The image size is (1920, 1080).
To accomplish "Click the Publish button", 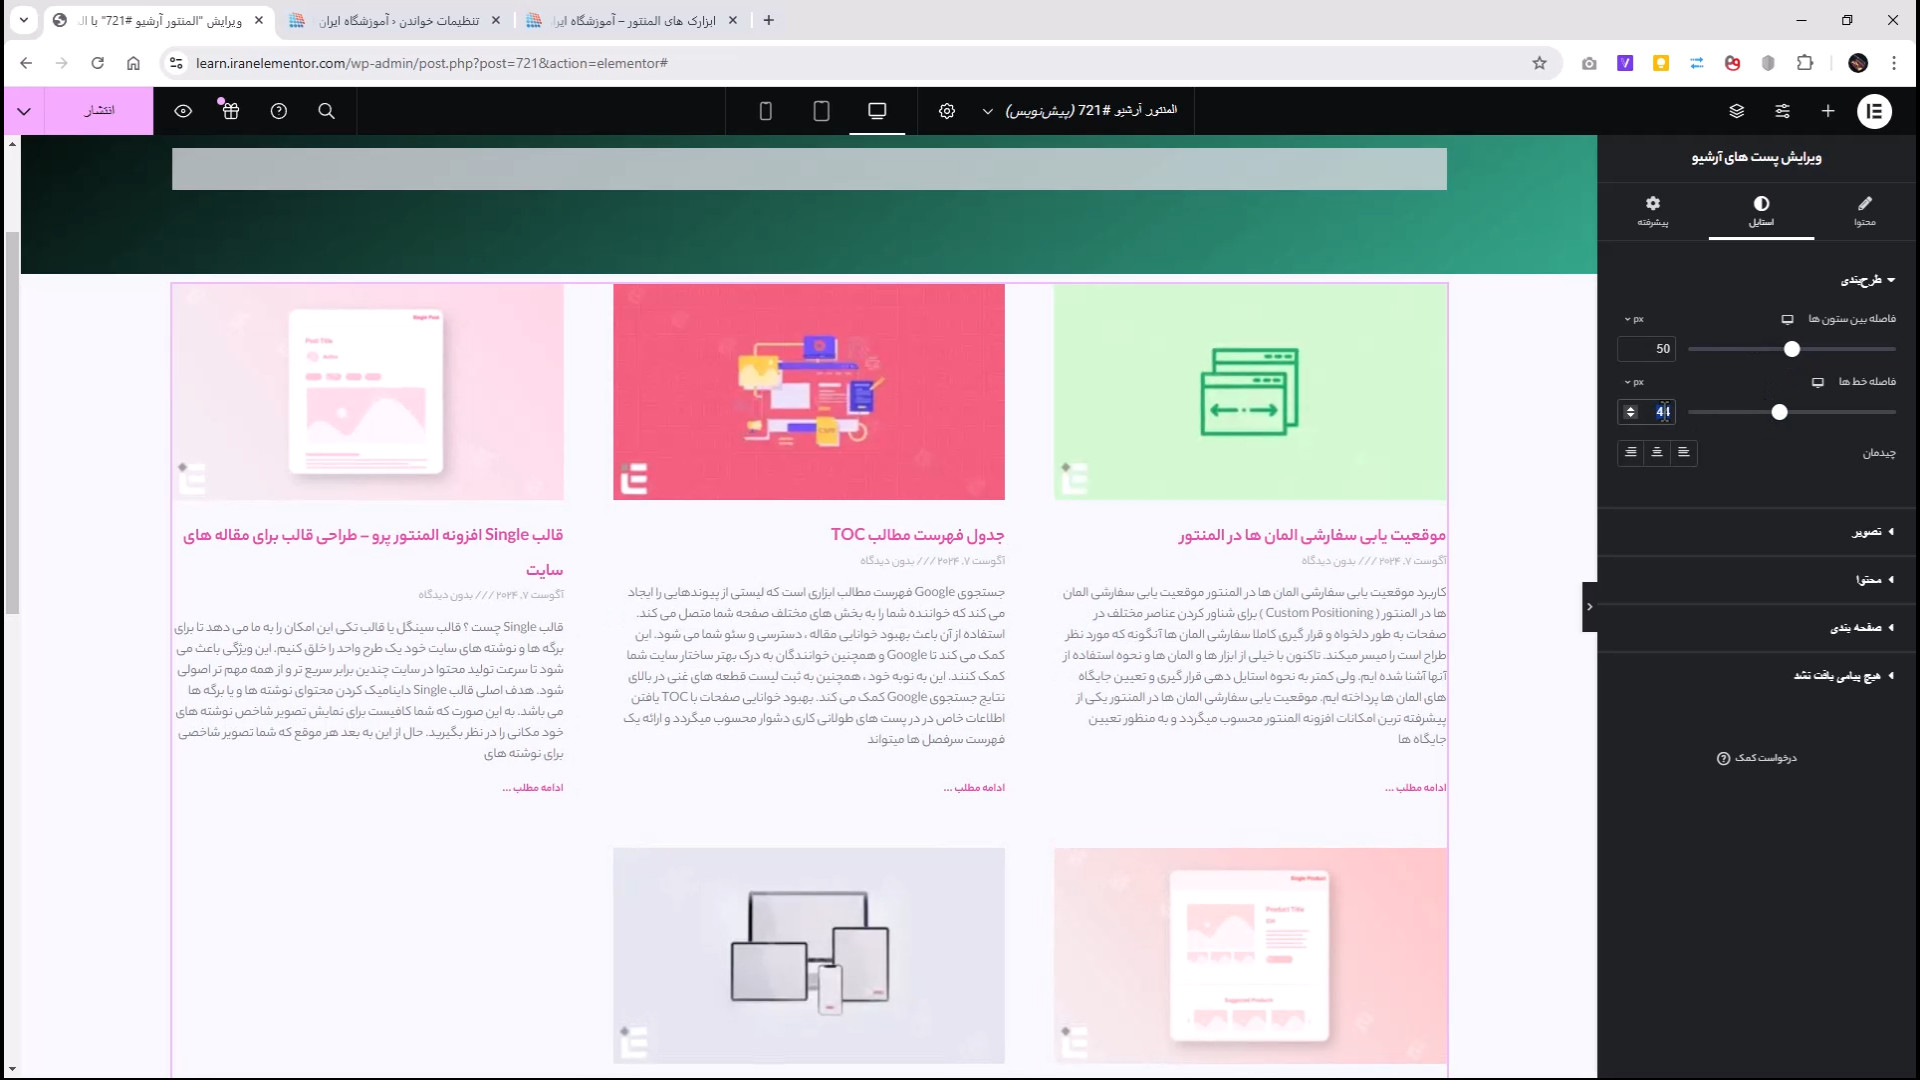I will pos(99,111).
